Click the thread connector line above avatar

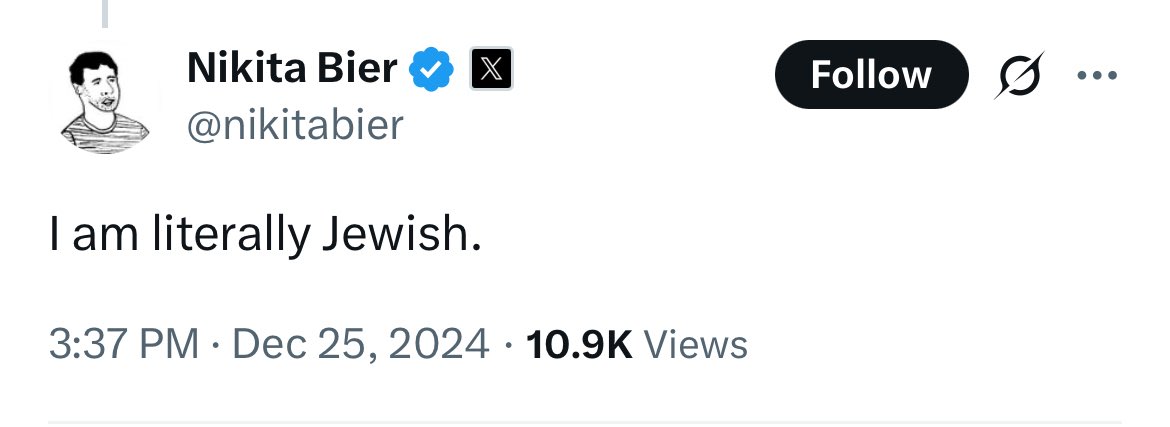click(x=105, y=12)
